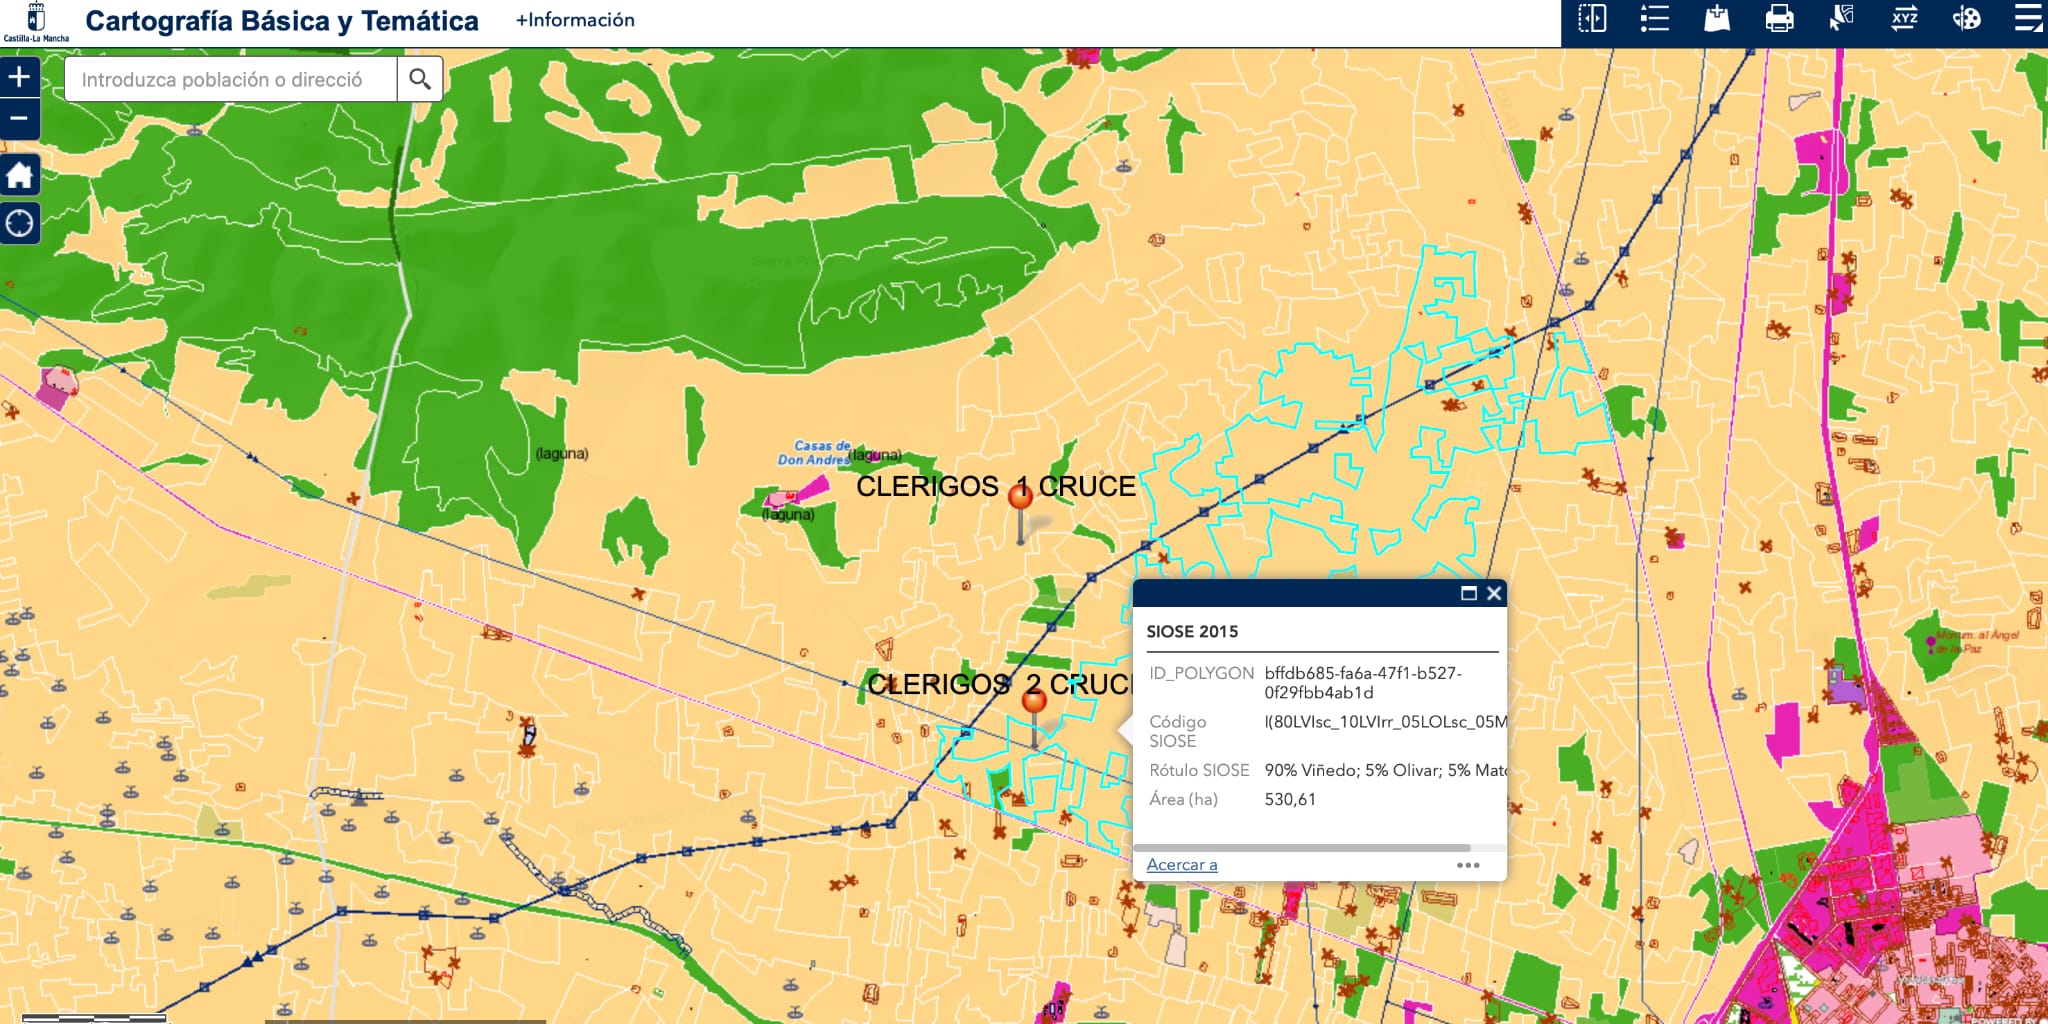Open the palette drawing tool

point(1966,19)
